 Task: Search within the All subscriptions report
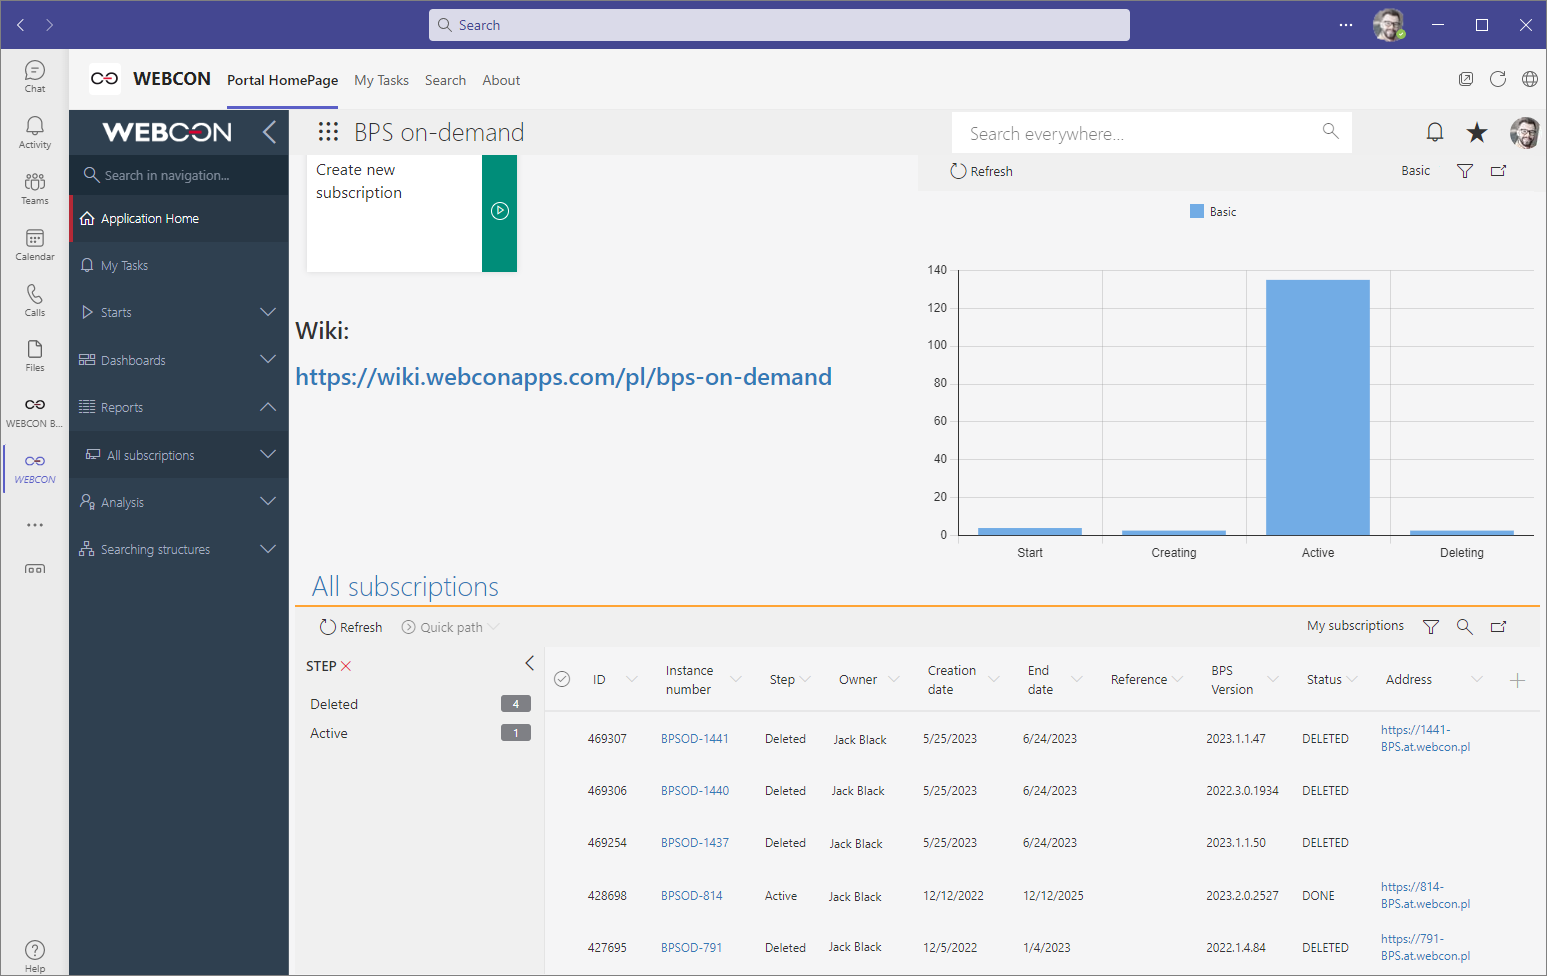1465,627
